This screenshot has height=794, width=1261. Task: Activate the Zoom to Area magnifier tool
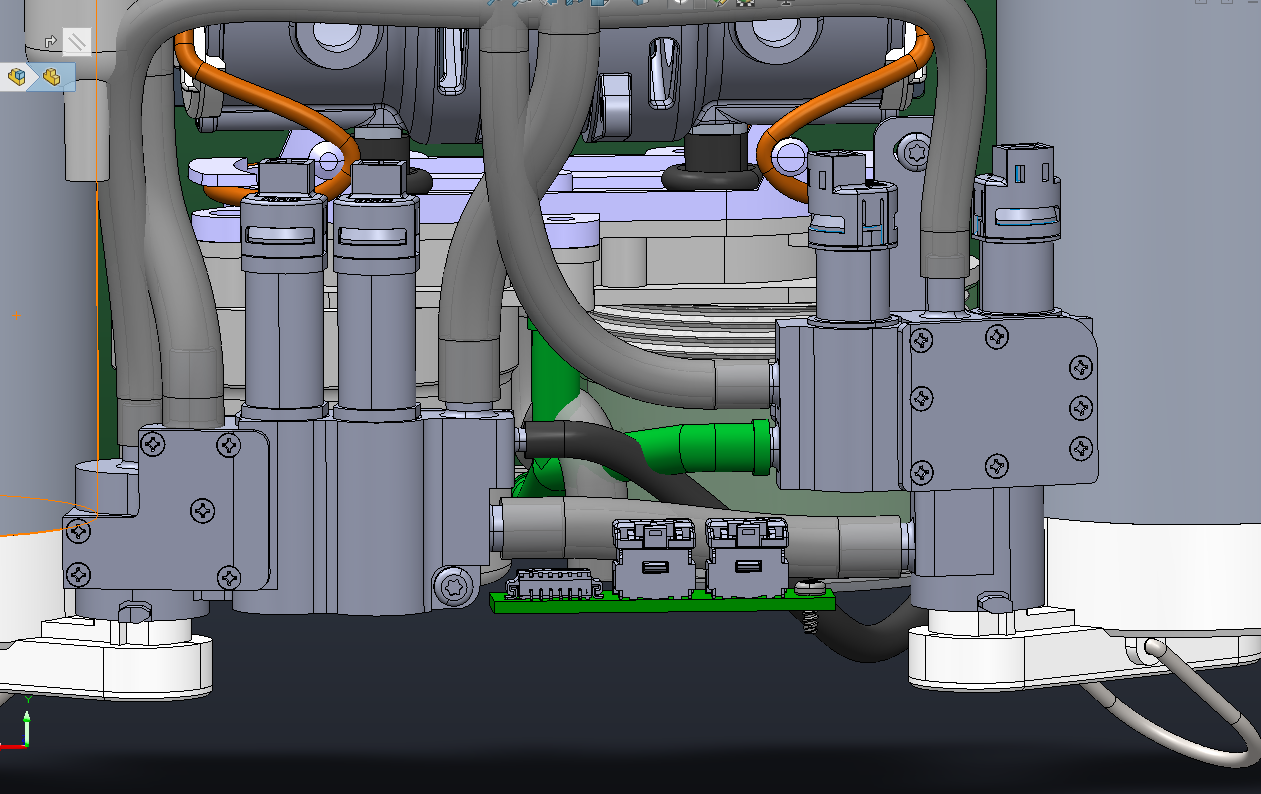pos(522,2)
